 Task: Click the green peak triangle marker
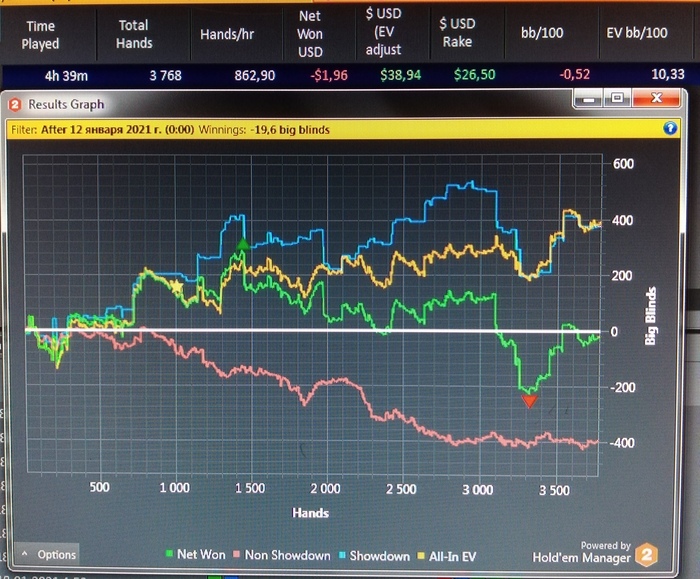(x=242, y=244)
